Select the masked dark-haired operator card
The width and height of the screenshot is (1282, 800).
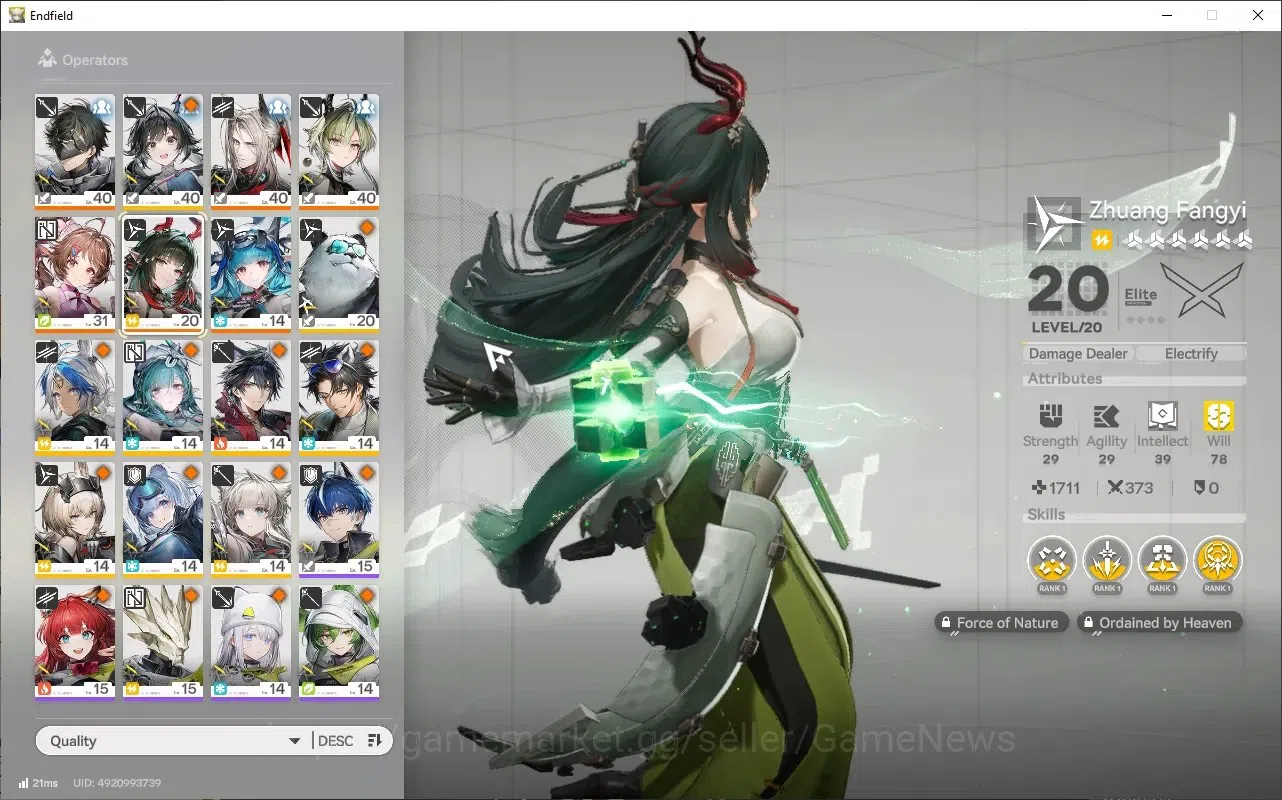(75, 152)
